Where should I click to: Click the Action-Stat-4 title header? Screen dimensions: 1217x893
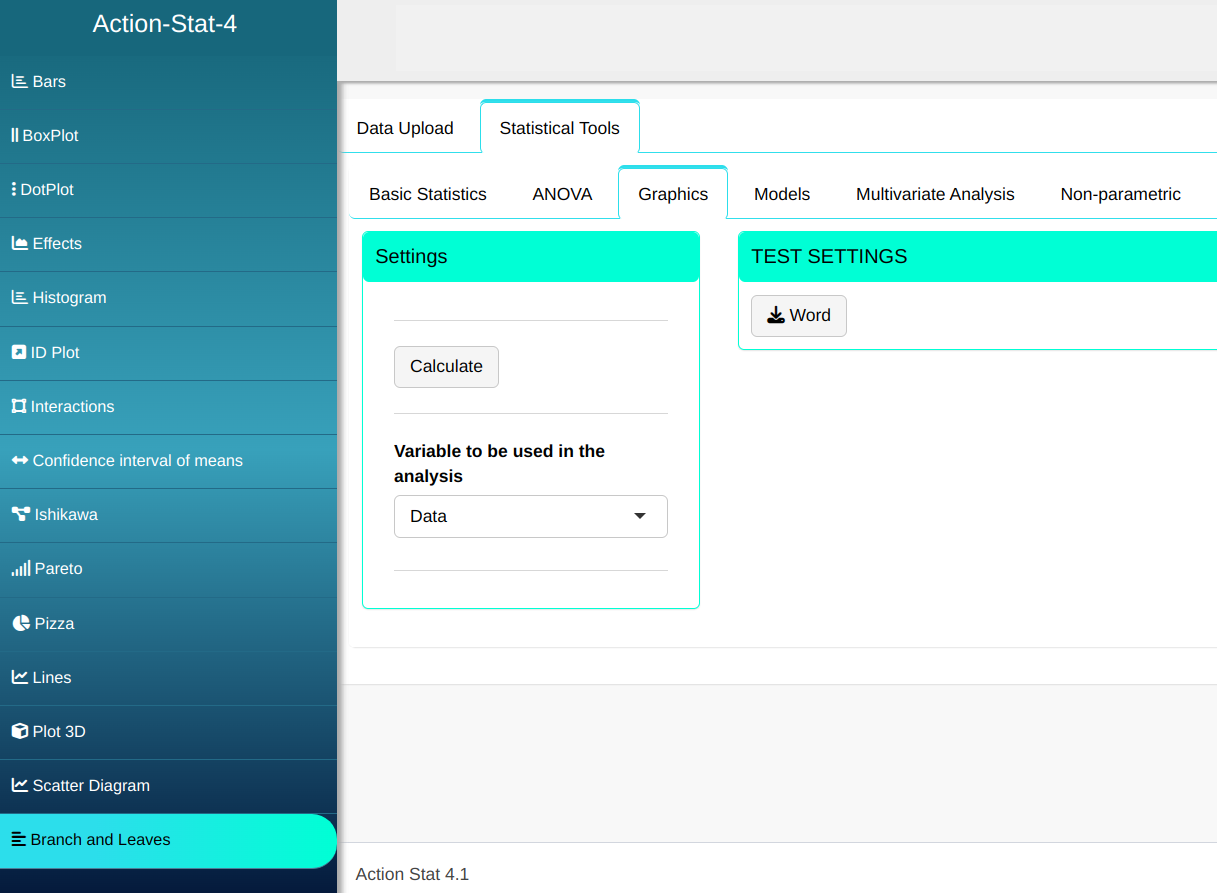165,24
